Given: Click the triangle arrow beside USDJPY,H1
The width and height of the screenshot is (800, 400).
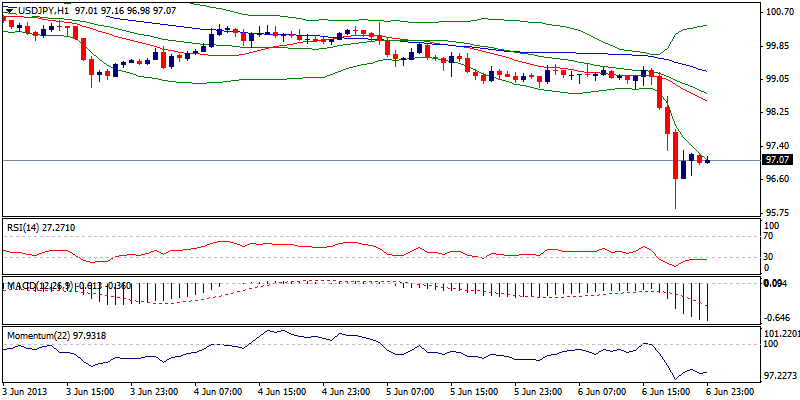Looking at the screenshot, I should 7,9.
